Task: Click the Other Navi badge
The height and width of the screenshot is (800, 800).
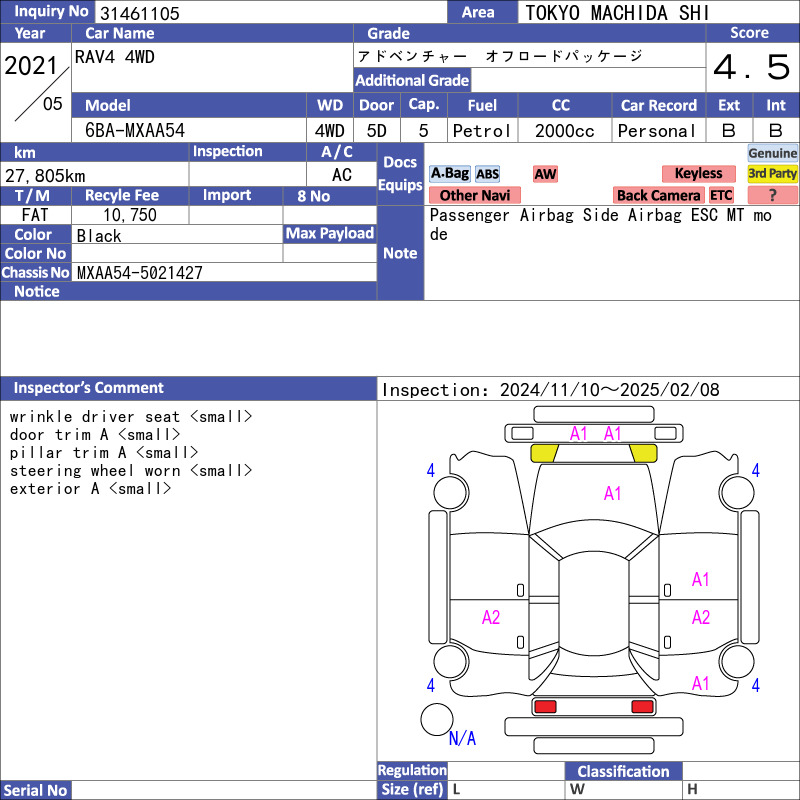Action: click(x=474, y=195)
